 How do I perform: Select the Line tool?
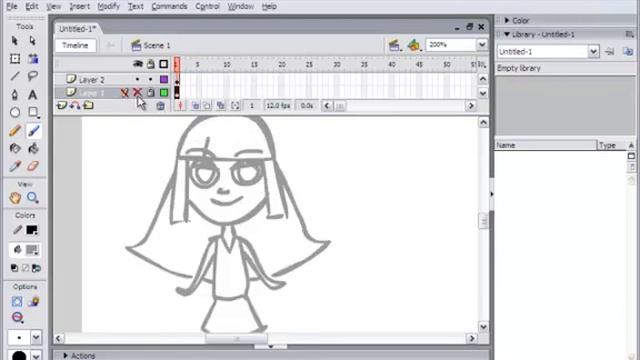(15, 76)
